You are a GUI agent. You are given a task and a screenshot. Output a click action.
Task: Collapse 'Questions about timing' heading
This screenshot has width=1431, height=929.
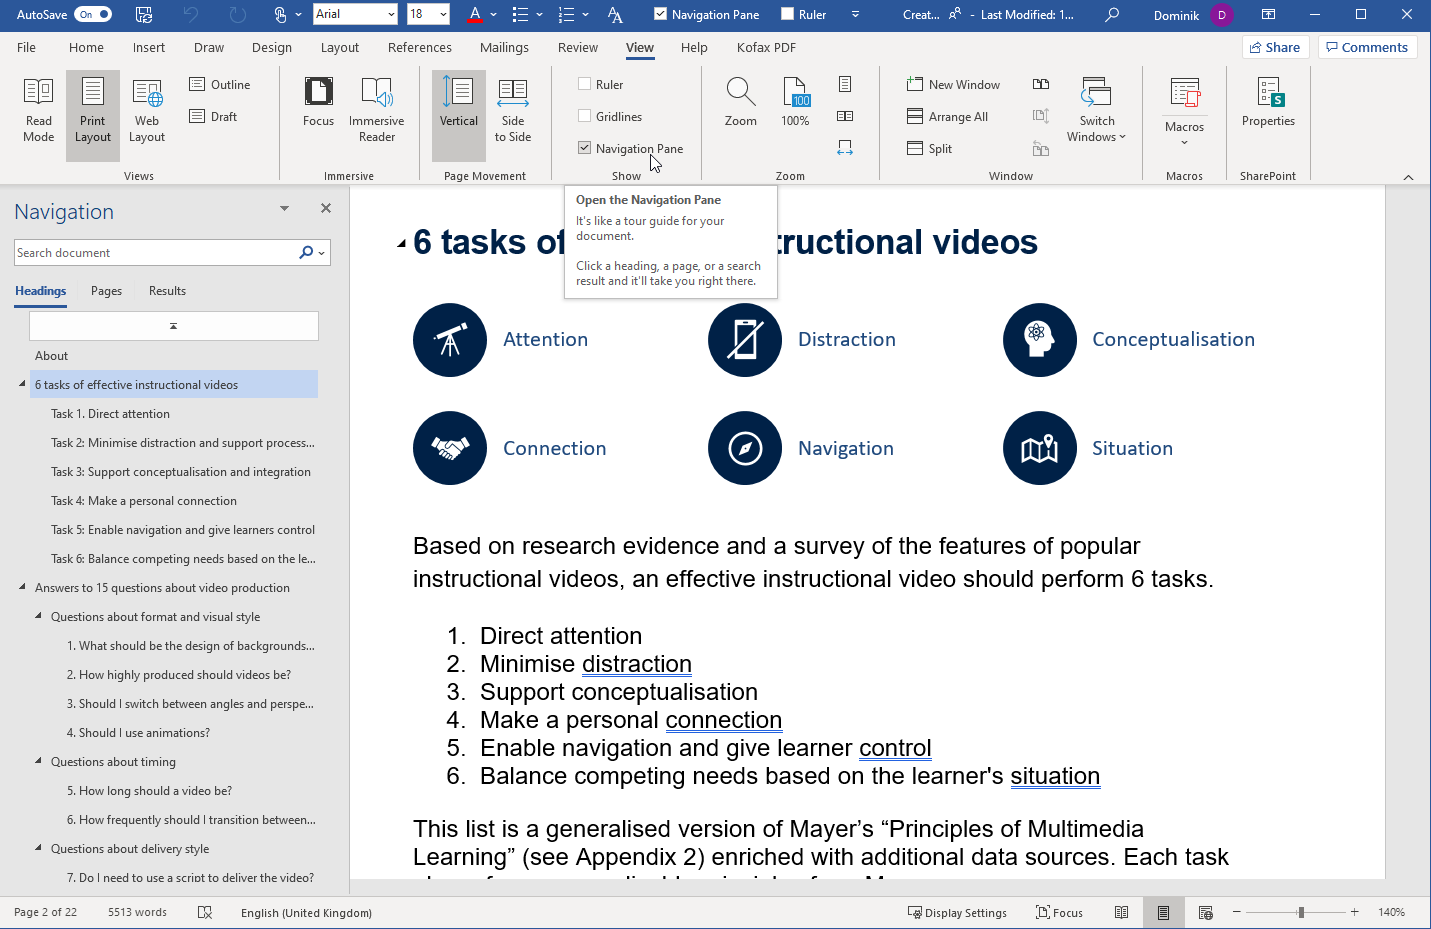pyautogui.click(x=39, y=761)
